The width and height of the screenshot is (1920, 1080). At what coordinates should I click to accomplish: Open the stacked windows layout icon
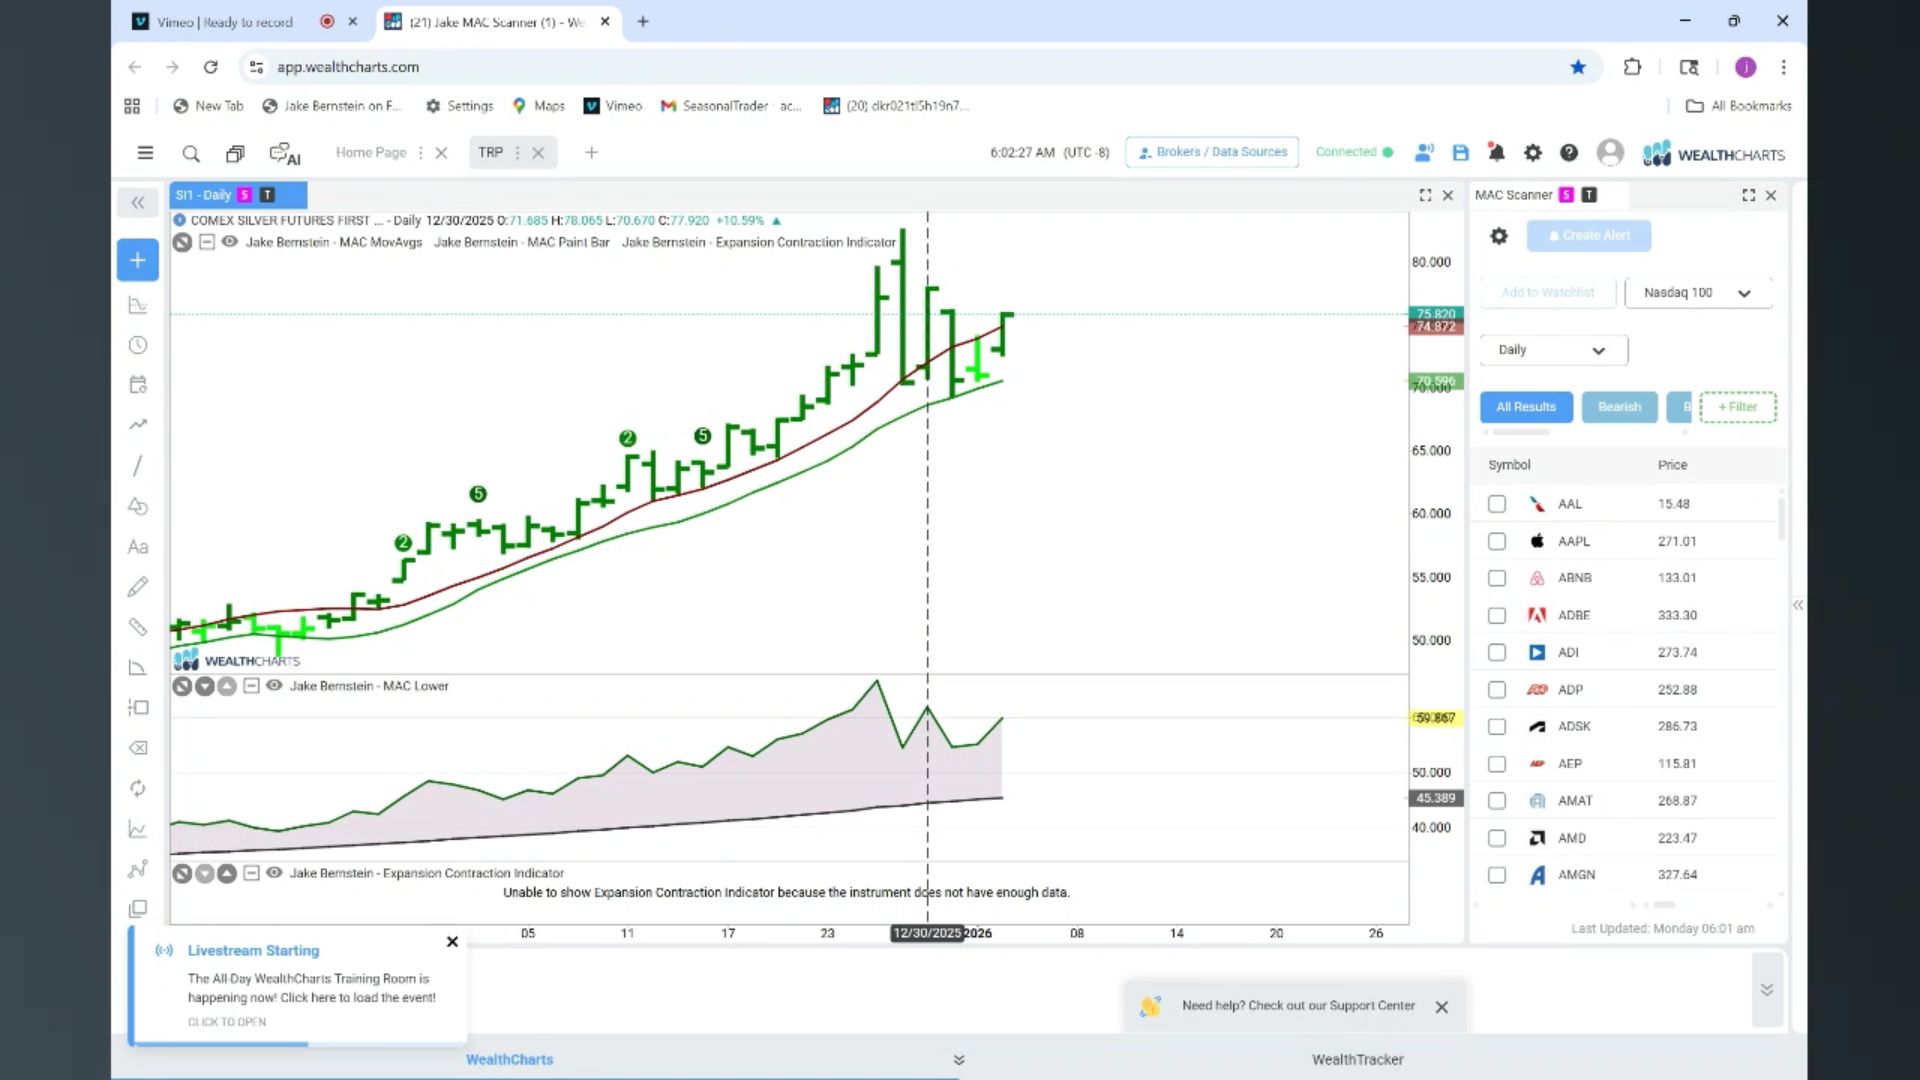coord(235,153)
